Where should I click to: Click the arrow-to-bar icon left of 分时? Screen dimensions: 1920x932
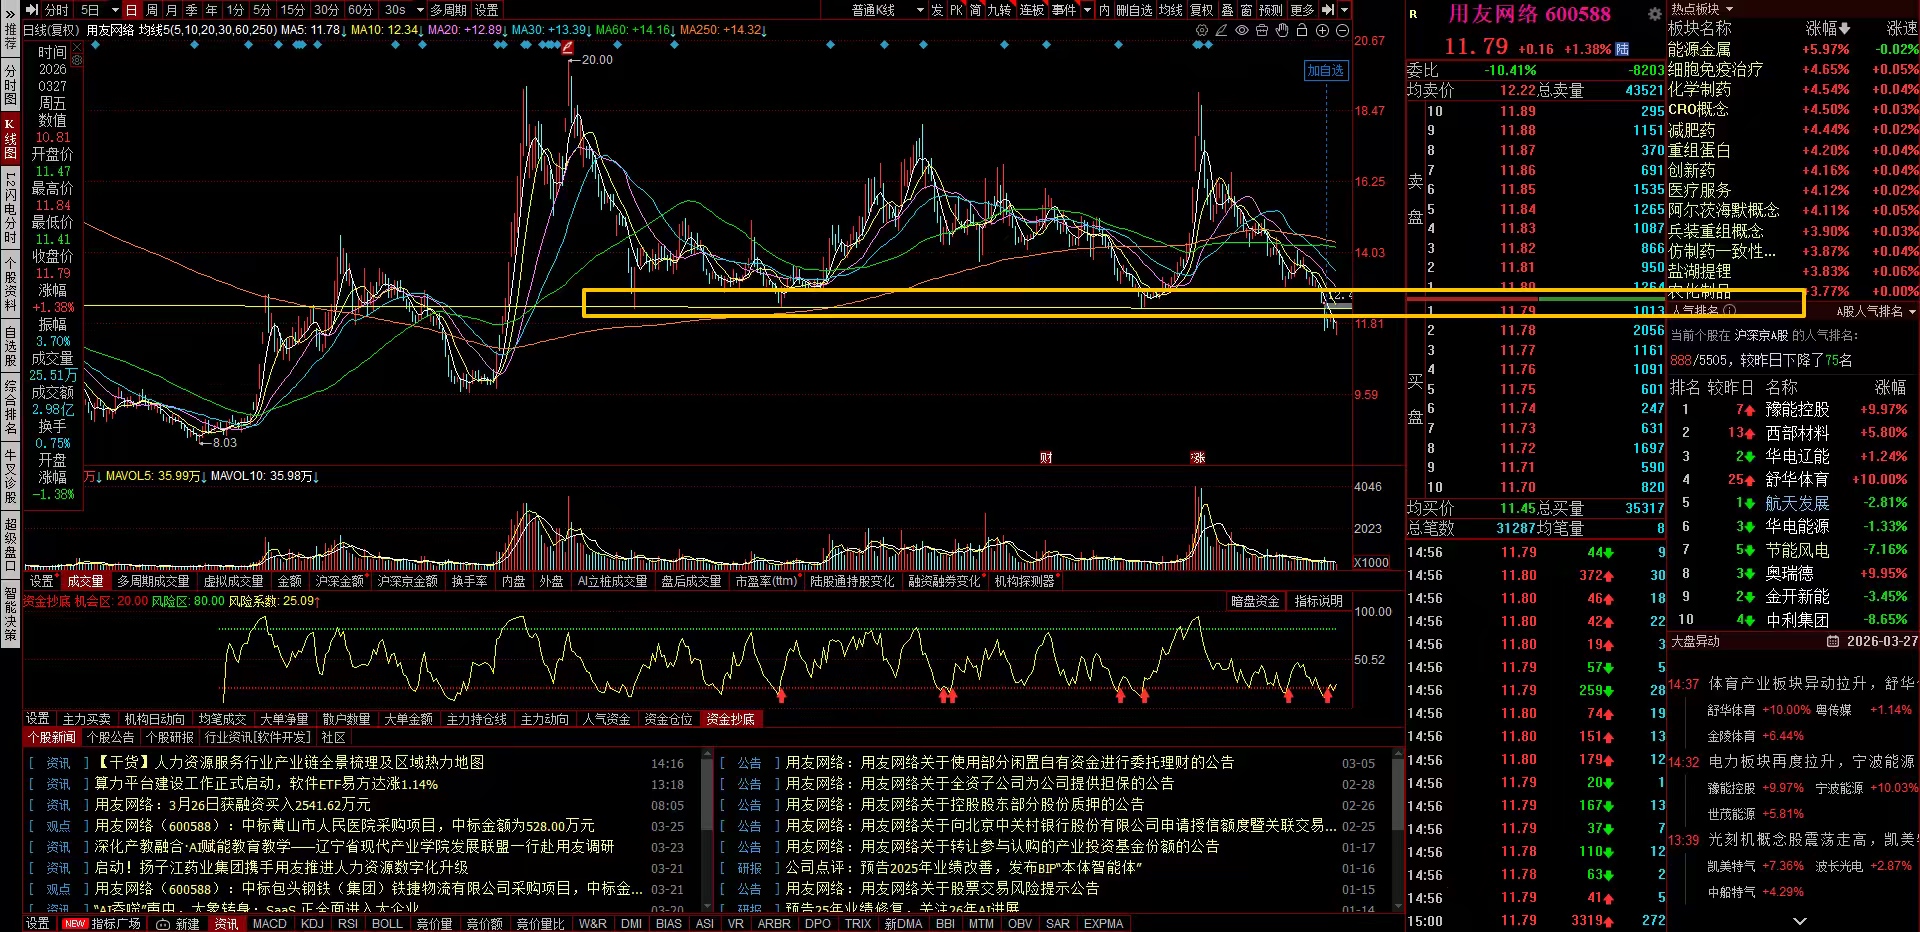(33, 10)
